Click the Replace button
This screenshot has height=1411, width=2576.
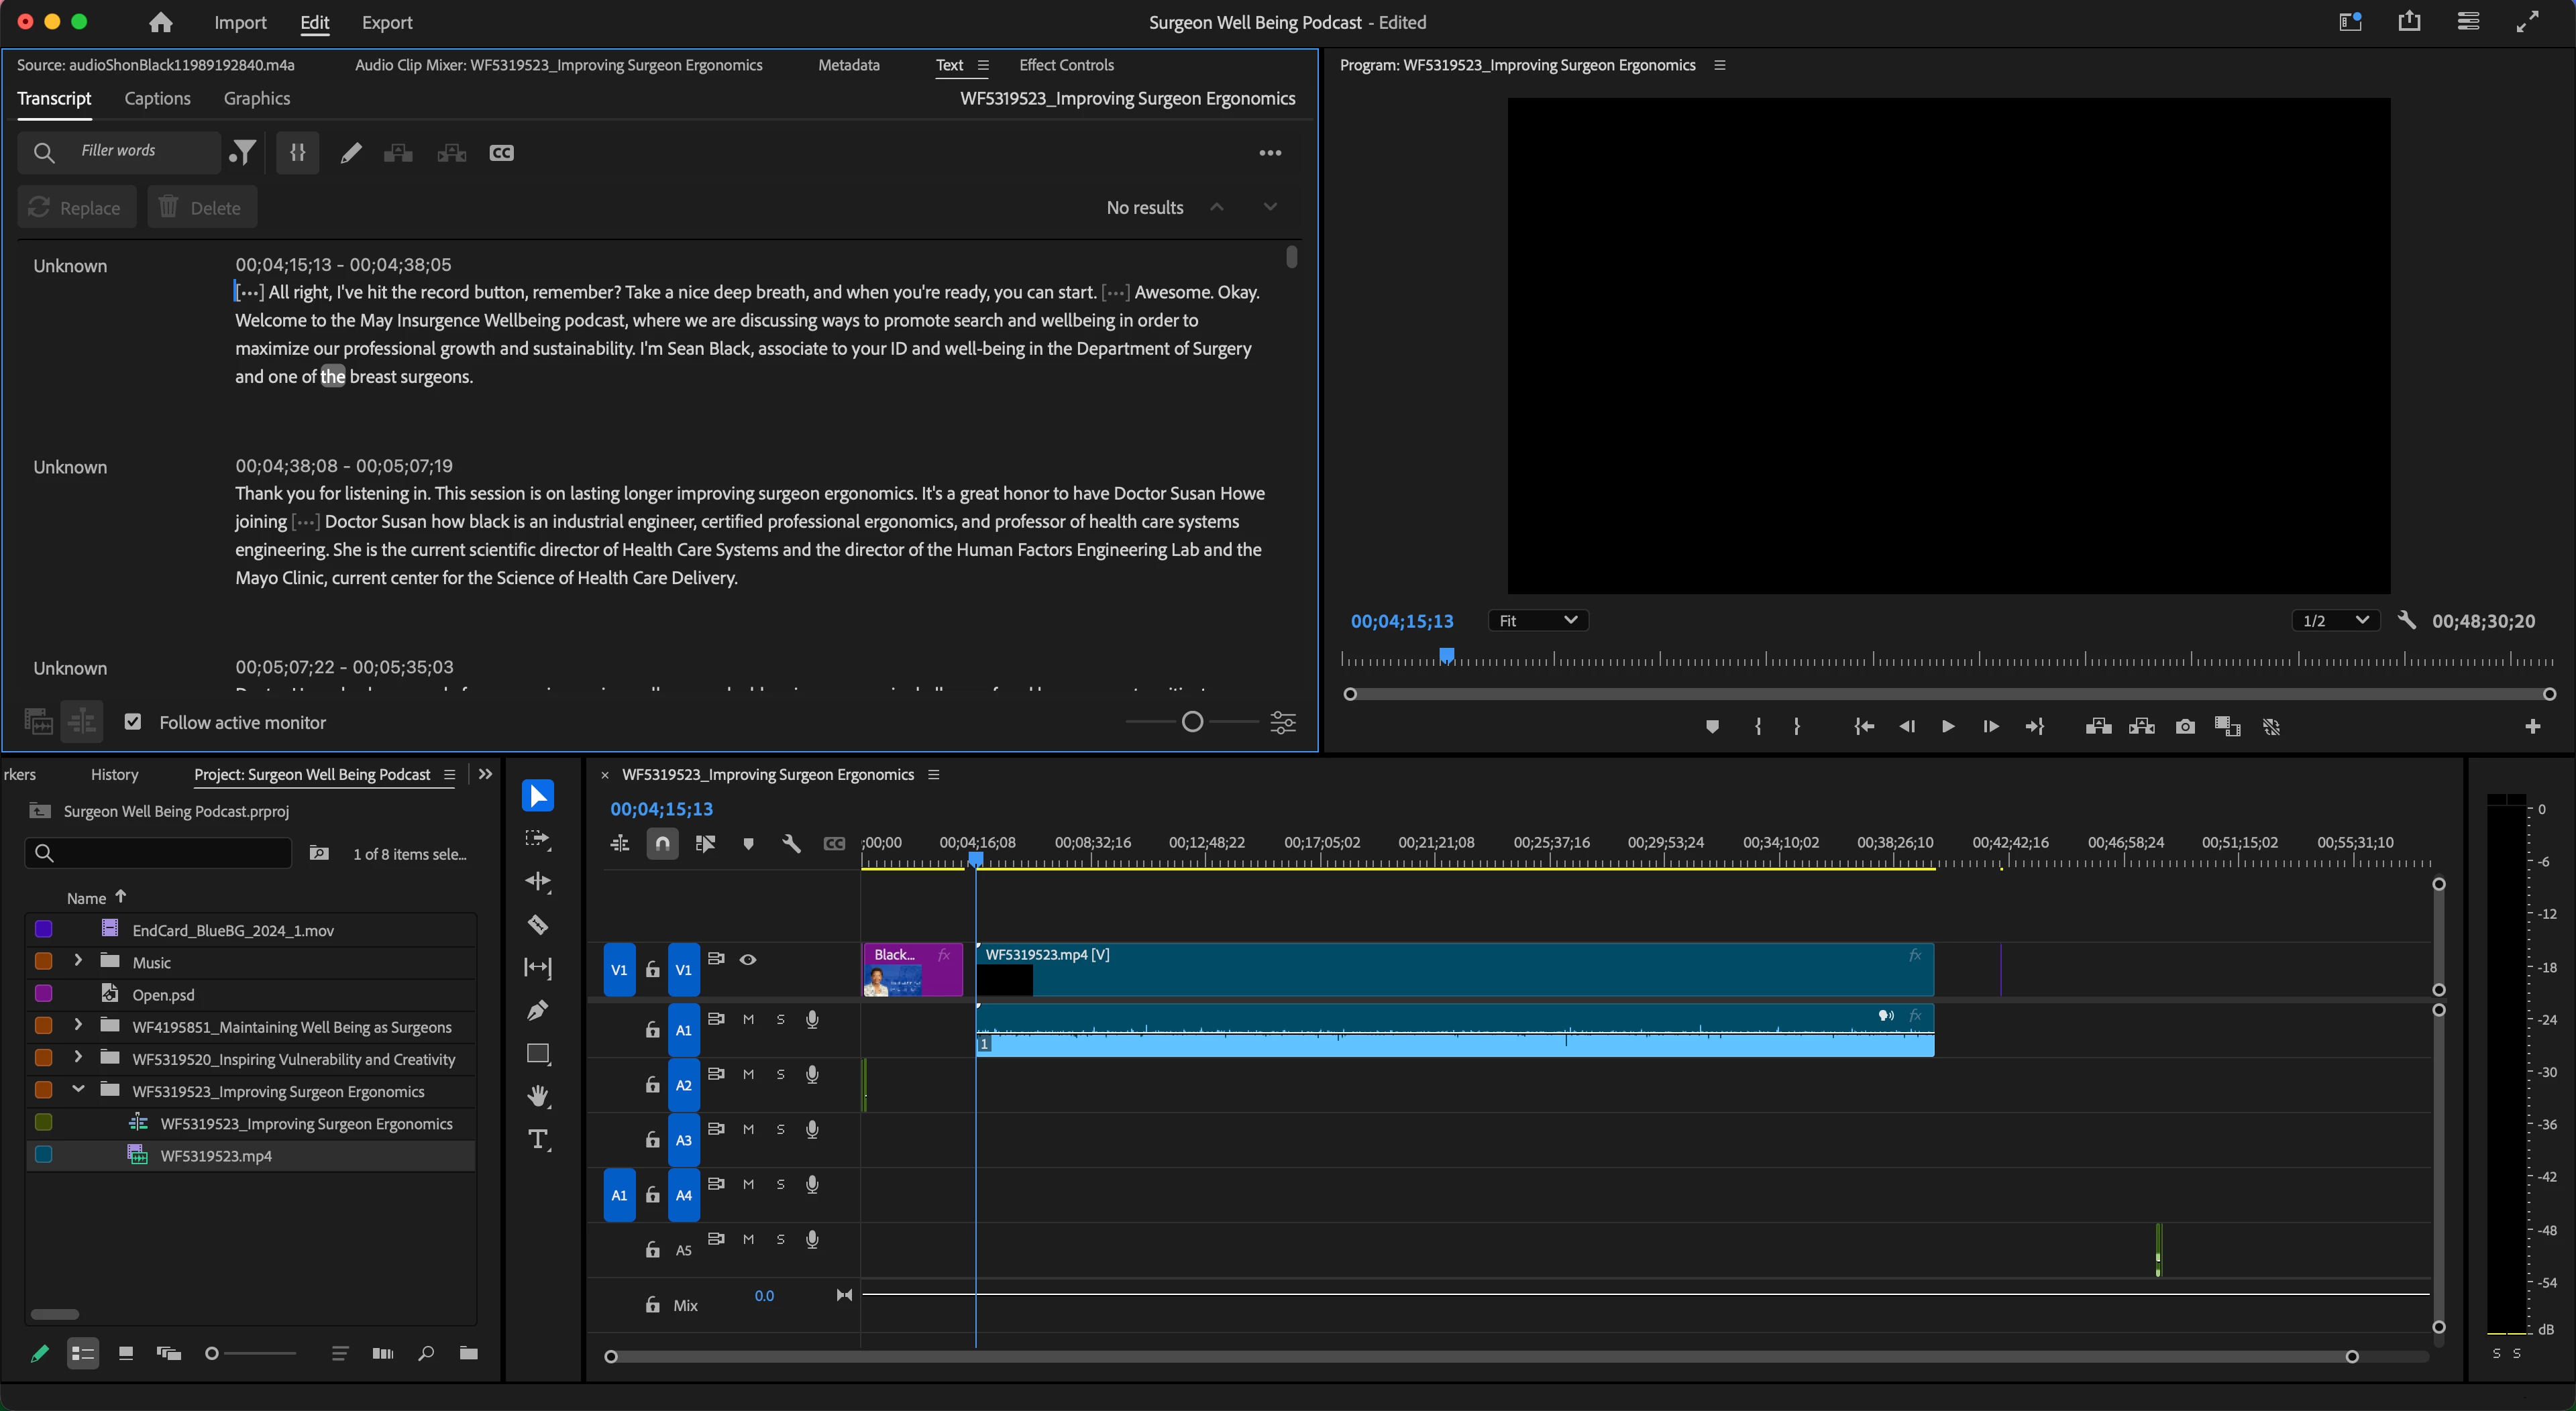click(76, 208)
